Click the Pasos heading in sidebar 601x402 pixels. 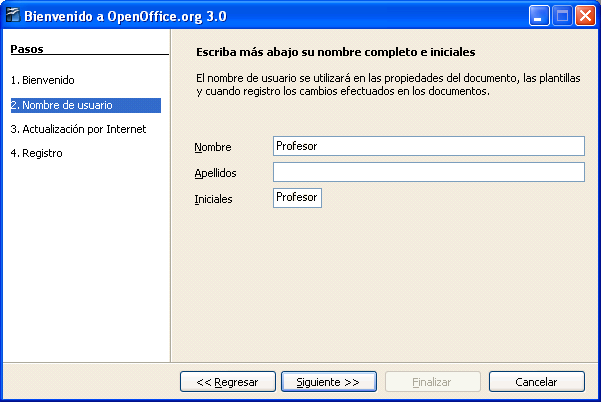tap(27, 48)
